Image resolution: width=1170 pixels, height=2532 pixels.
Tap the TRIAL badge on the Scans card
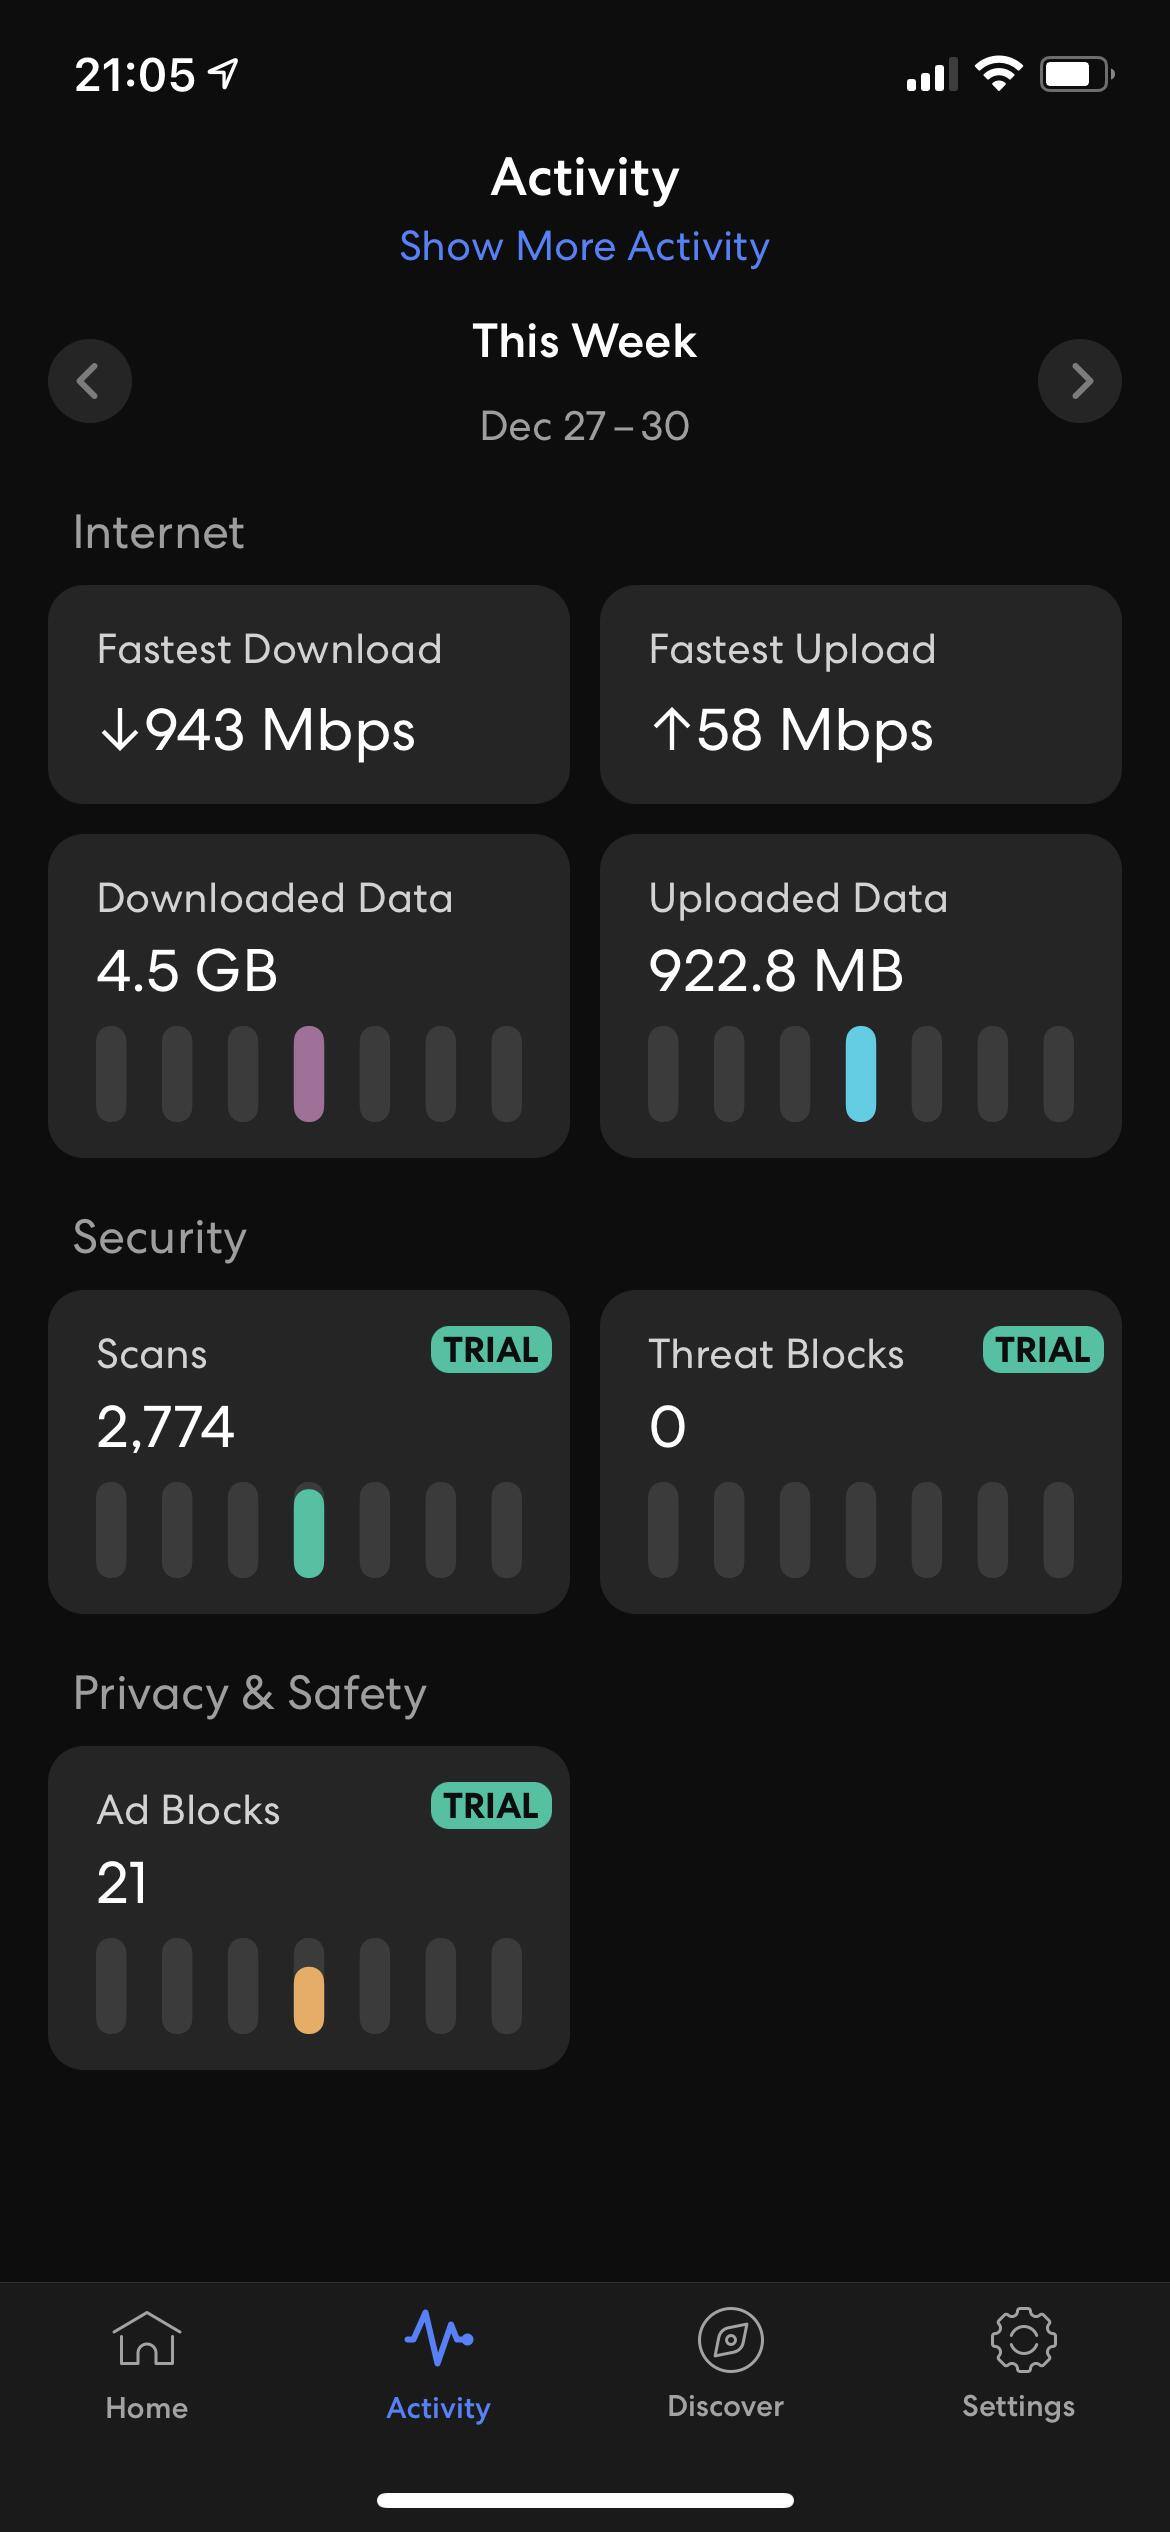[x=491, y=1350]
